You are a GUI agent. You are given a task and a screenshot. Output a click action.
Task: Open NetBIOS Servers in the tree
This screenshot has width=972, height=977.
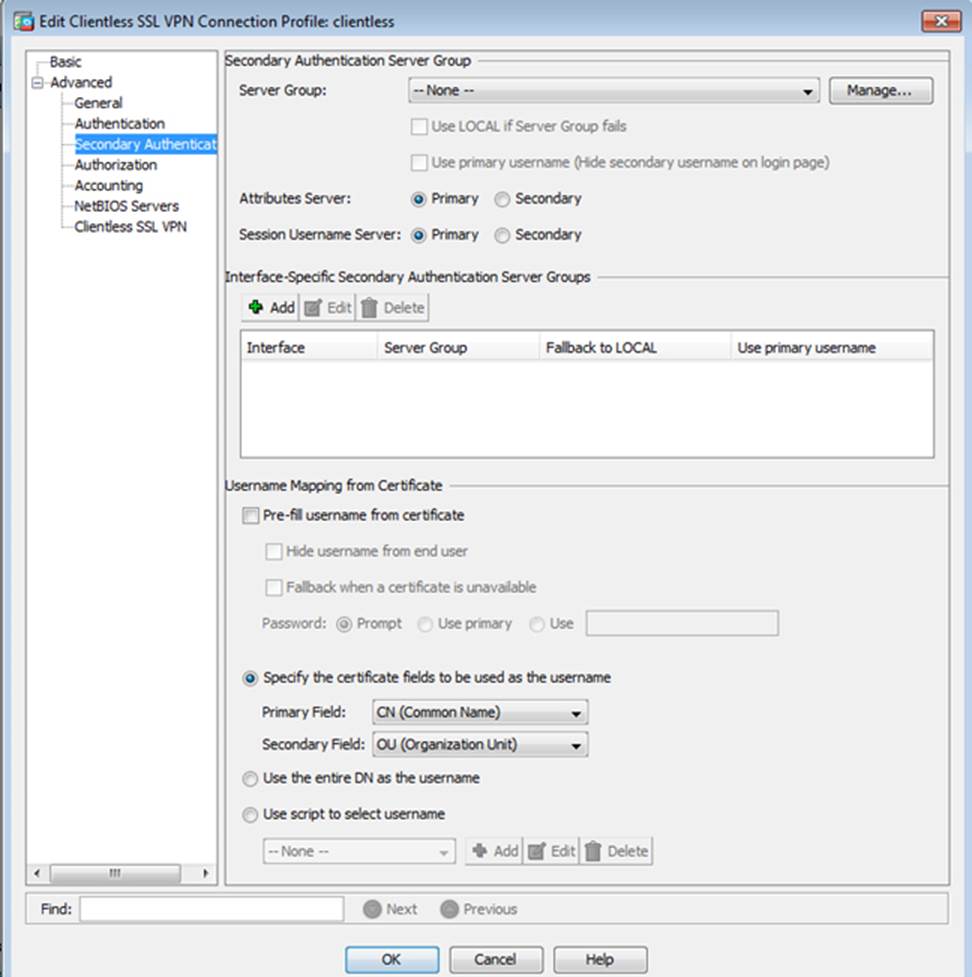click(126, 206)
